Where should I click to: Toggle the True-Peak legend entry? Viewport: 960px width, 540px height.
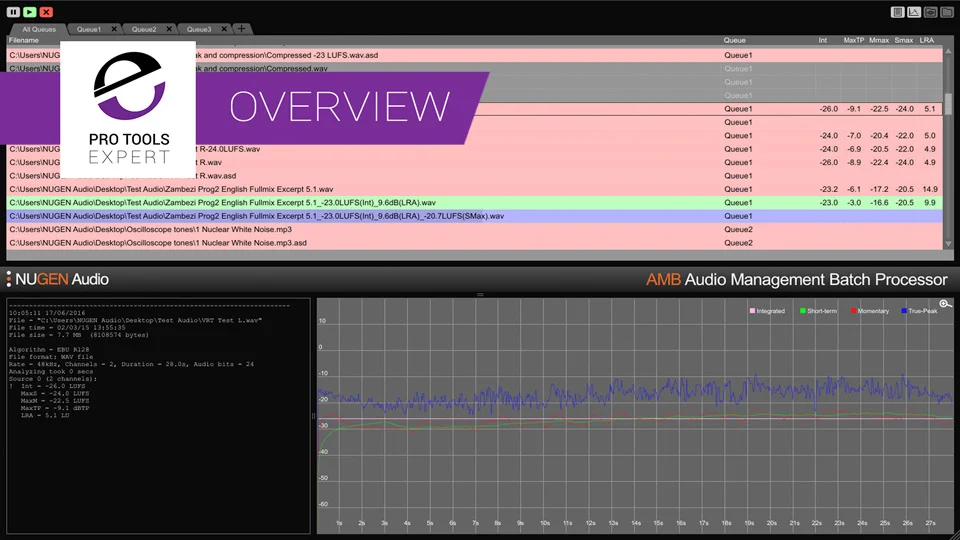click(919, 311)
